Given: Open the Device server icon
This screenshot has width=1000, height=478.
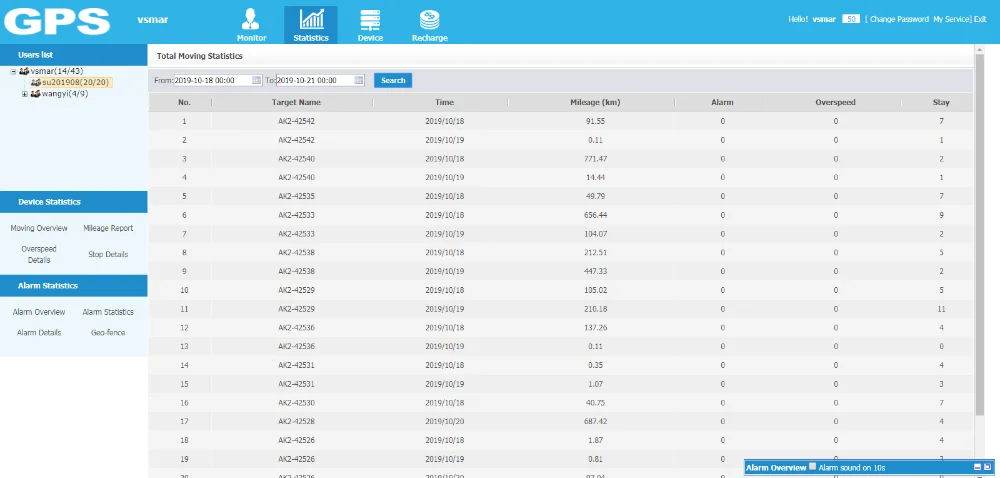Looking at the screenshot, I should pos(370,19).
